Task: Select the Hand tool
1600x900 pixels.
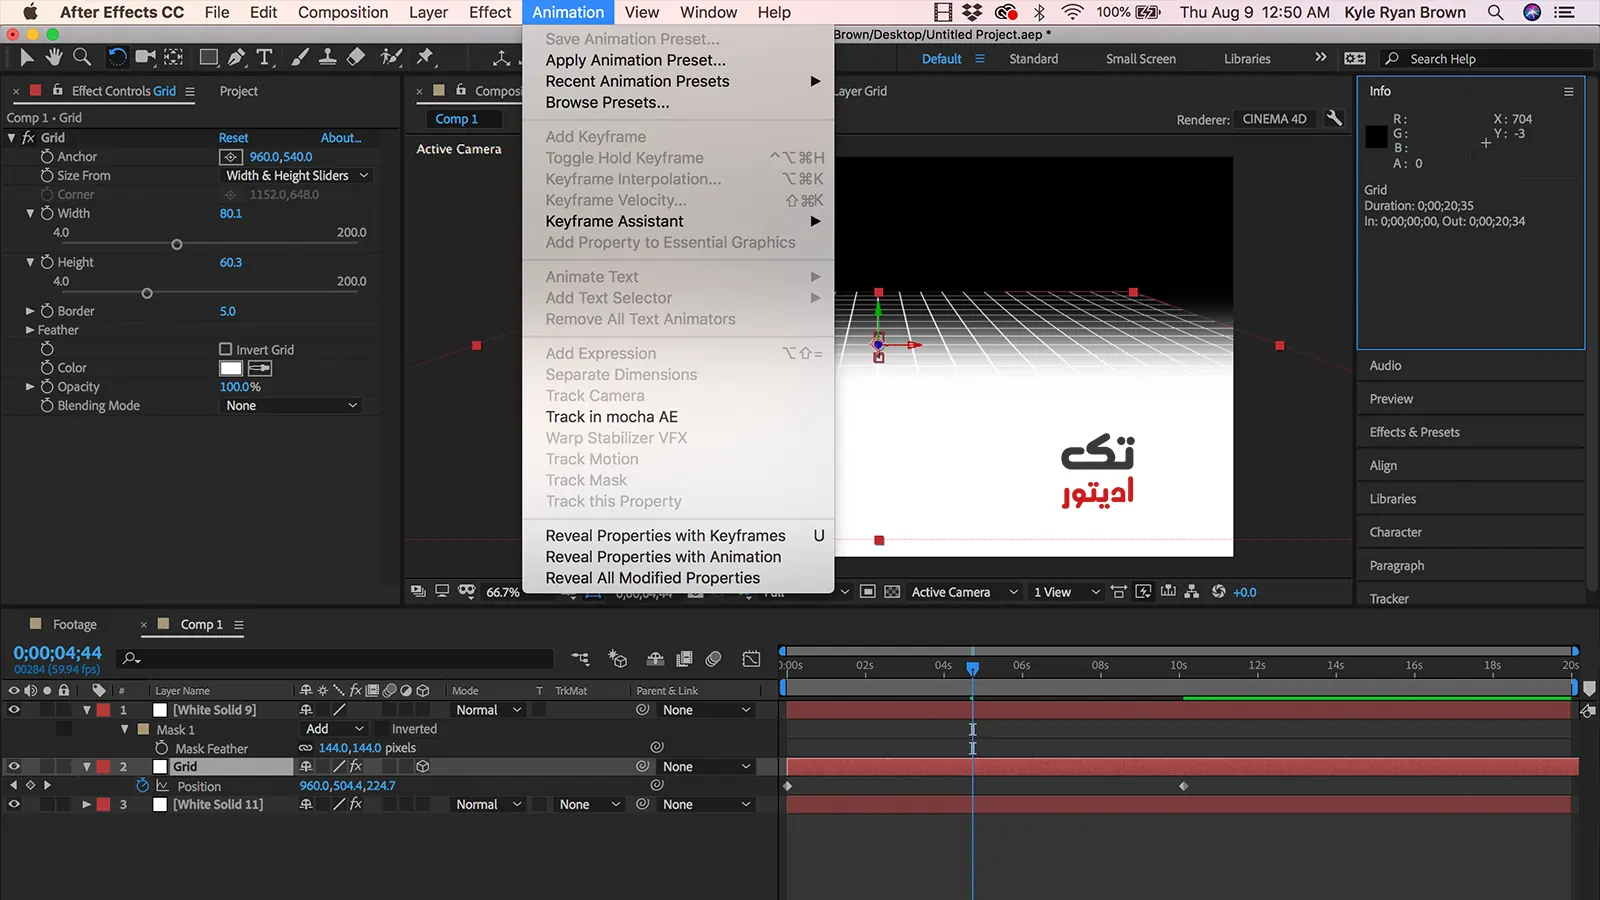Action: (x=54, y=58)
